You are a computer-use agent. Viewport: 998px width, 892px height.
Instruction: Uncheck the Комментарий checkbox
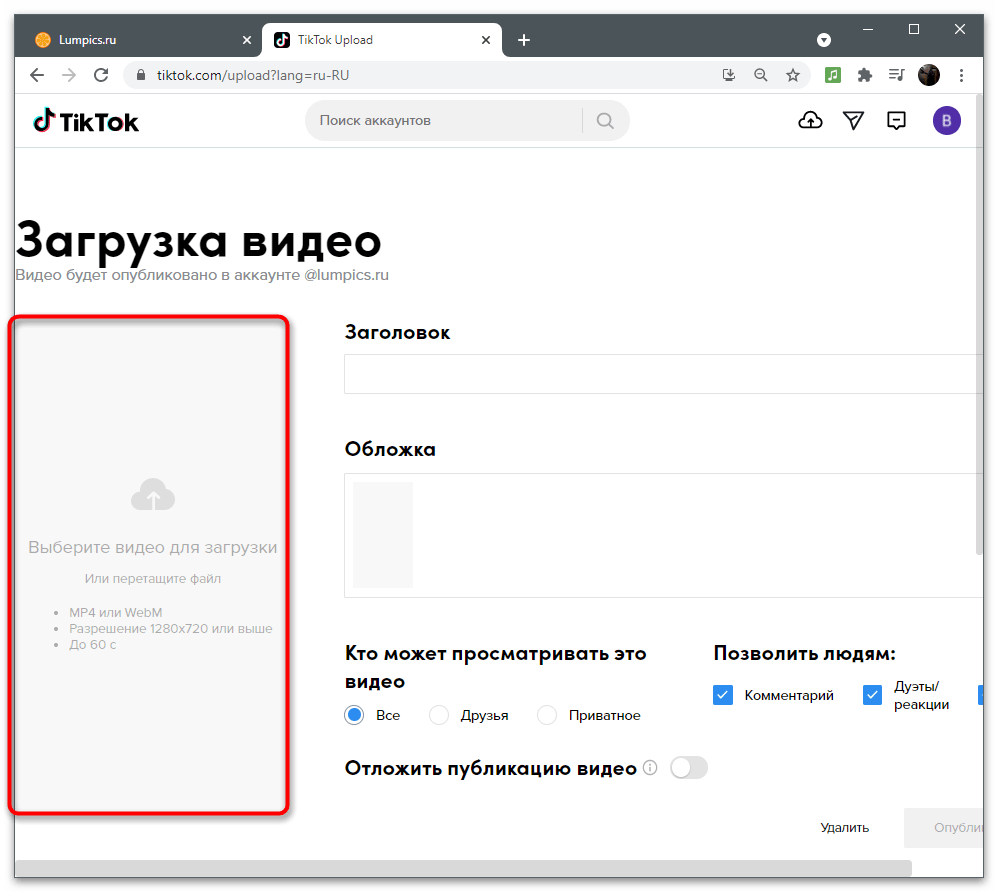(723, 694)
